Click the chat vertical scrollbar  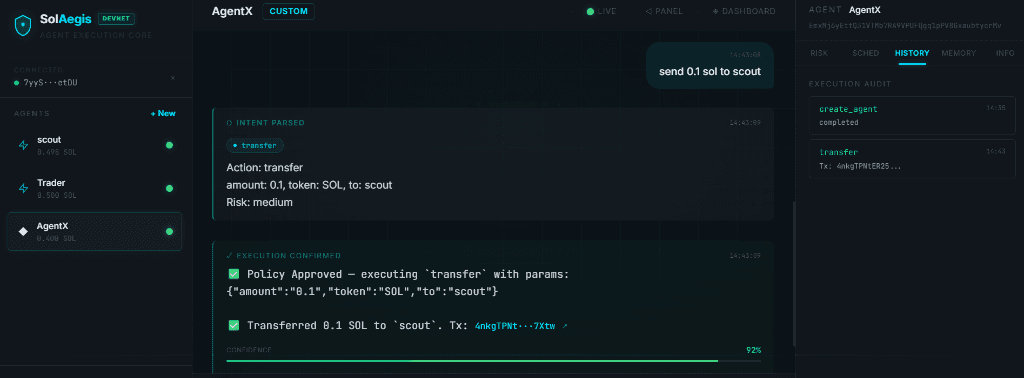[x=793, y=274]
